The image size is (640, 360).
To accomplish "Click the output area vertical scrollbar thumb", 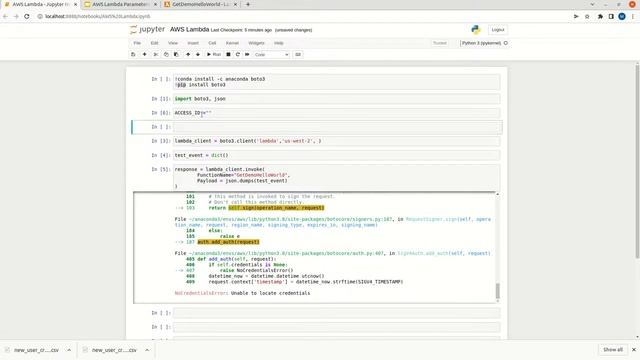I will click(497, 291).
